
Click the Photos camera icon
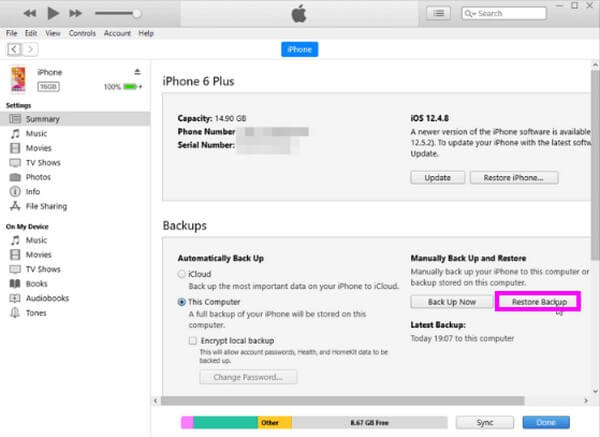pos(15,177)
